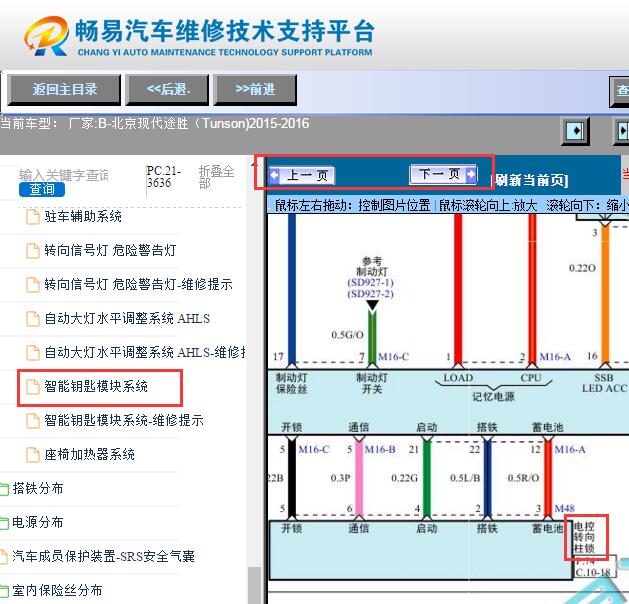Click the page icon beside 智能钥匙模块系统-维修提示
This screenshot has width=629, height=604.
tap(32, 421)
